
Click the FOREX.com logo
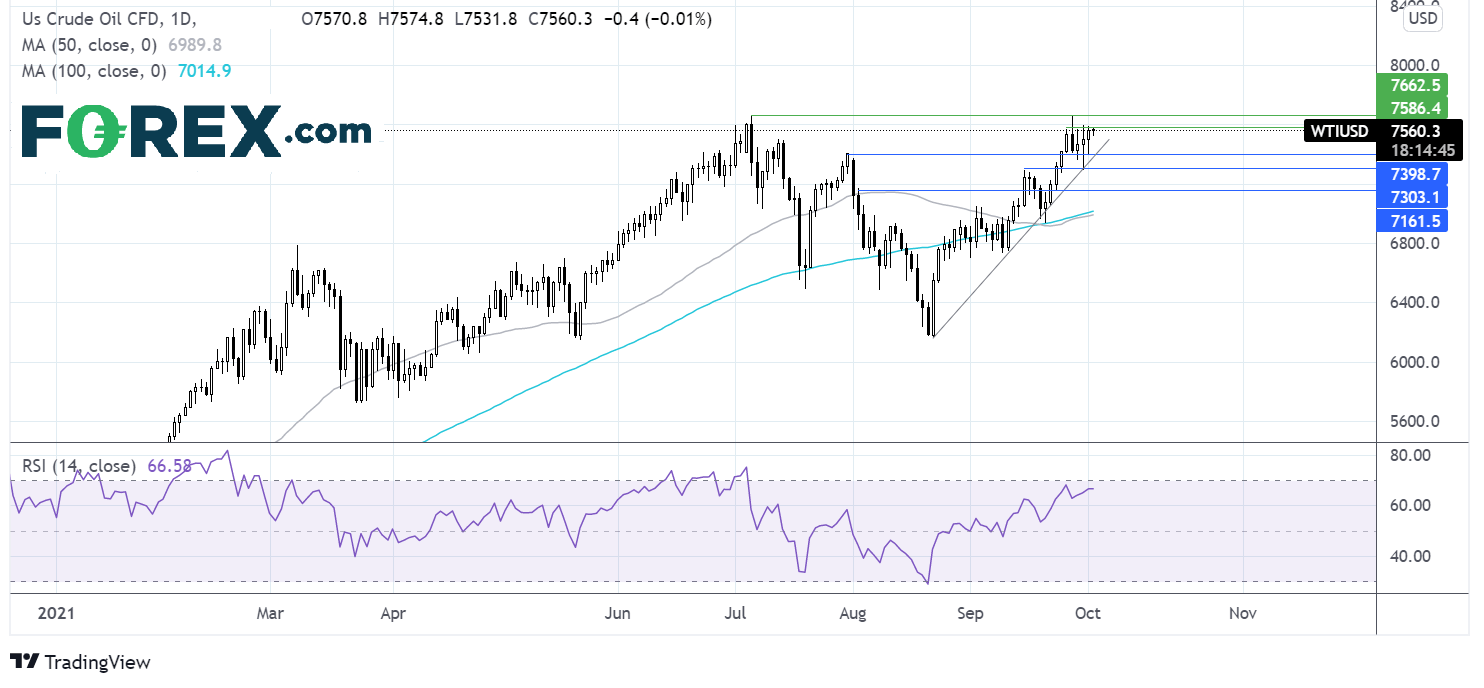[196, 132]
